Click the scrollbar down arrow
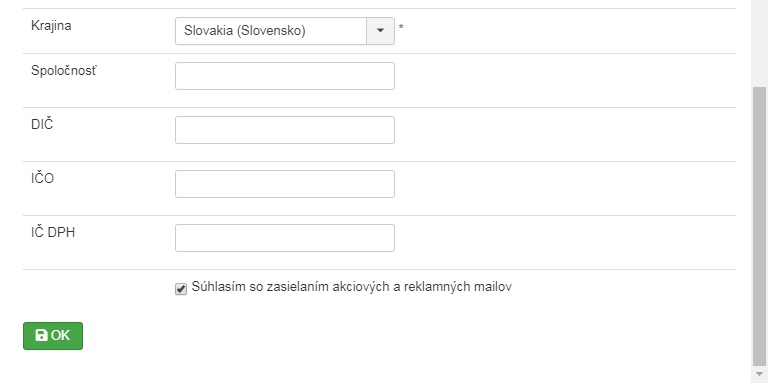 [759, 374]
